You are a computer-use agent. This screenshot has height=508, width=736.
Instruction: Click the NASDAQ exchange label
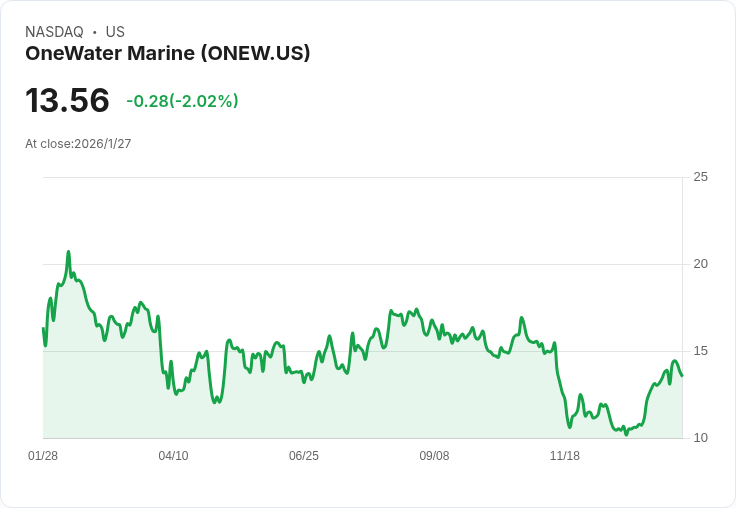point(54,32)
